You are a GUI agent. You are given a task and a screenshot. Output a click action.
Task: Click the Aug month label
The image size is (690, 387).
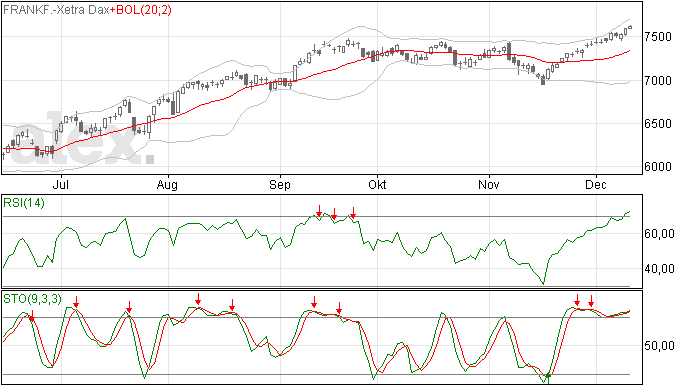[x=167, y=184]
